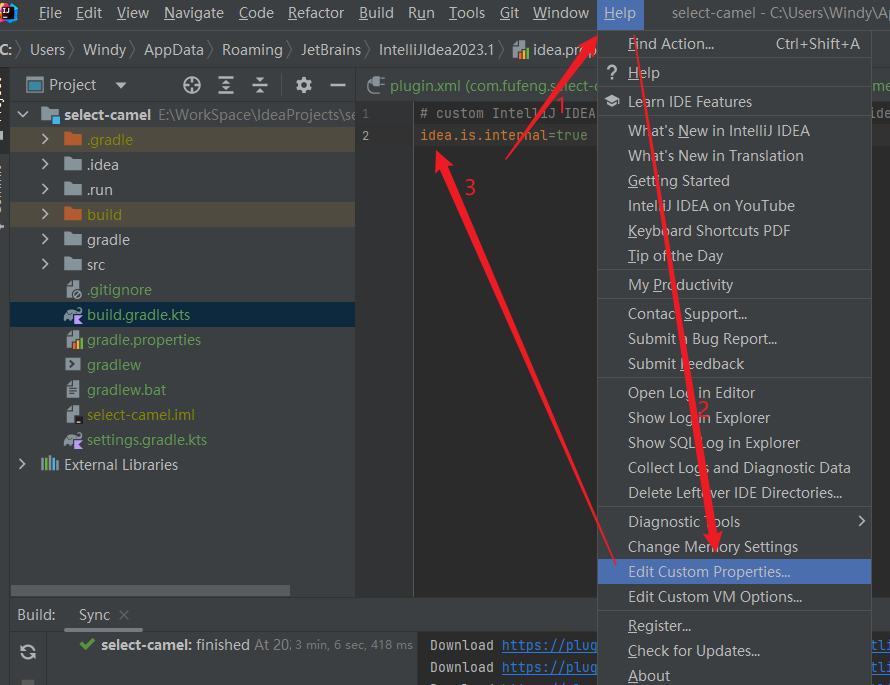Open the File menu

point(50,13)
